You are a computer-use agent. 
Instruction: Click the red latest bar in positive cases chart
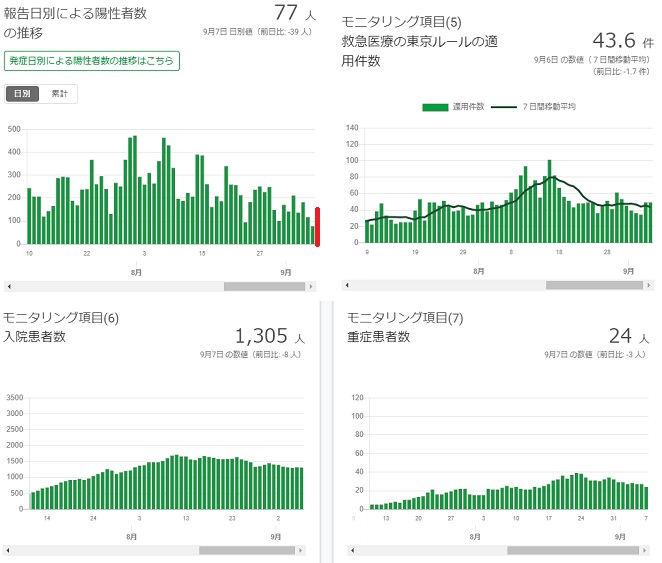coord(317,227)
